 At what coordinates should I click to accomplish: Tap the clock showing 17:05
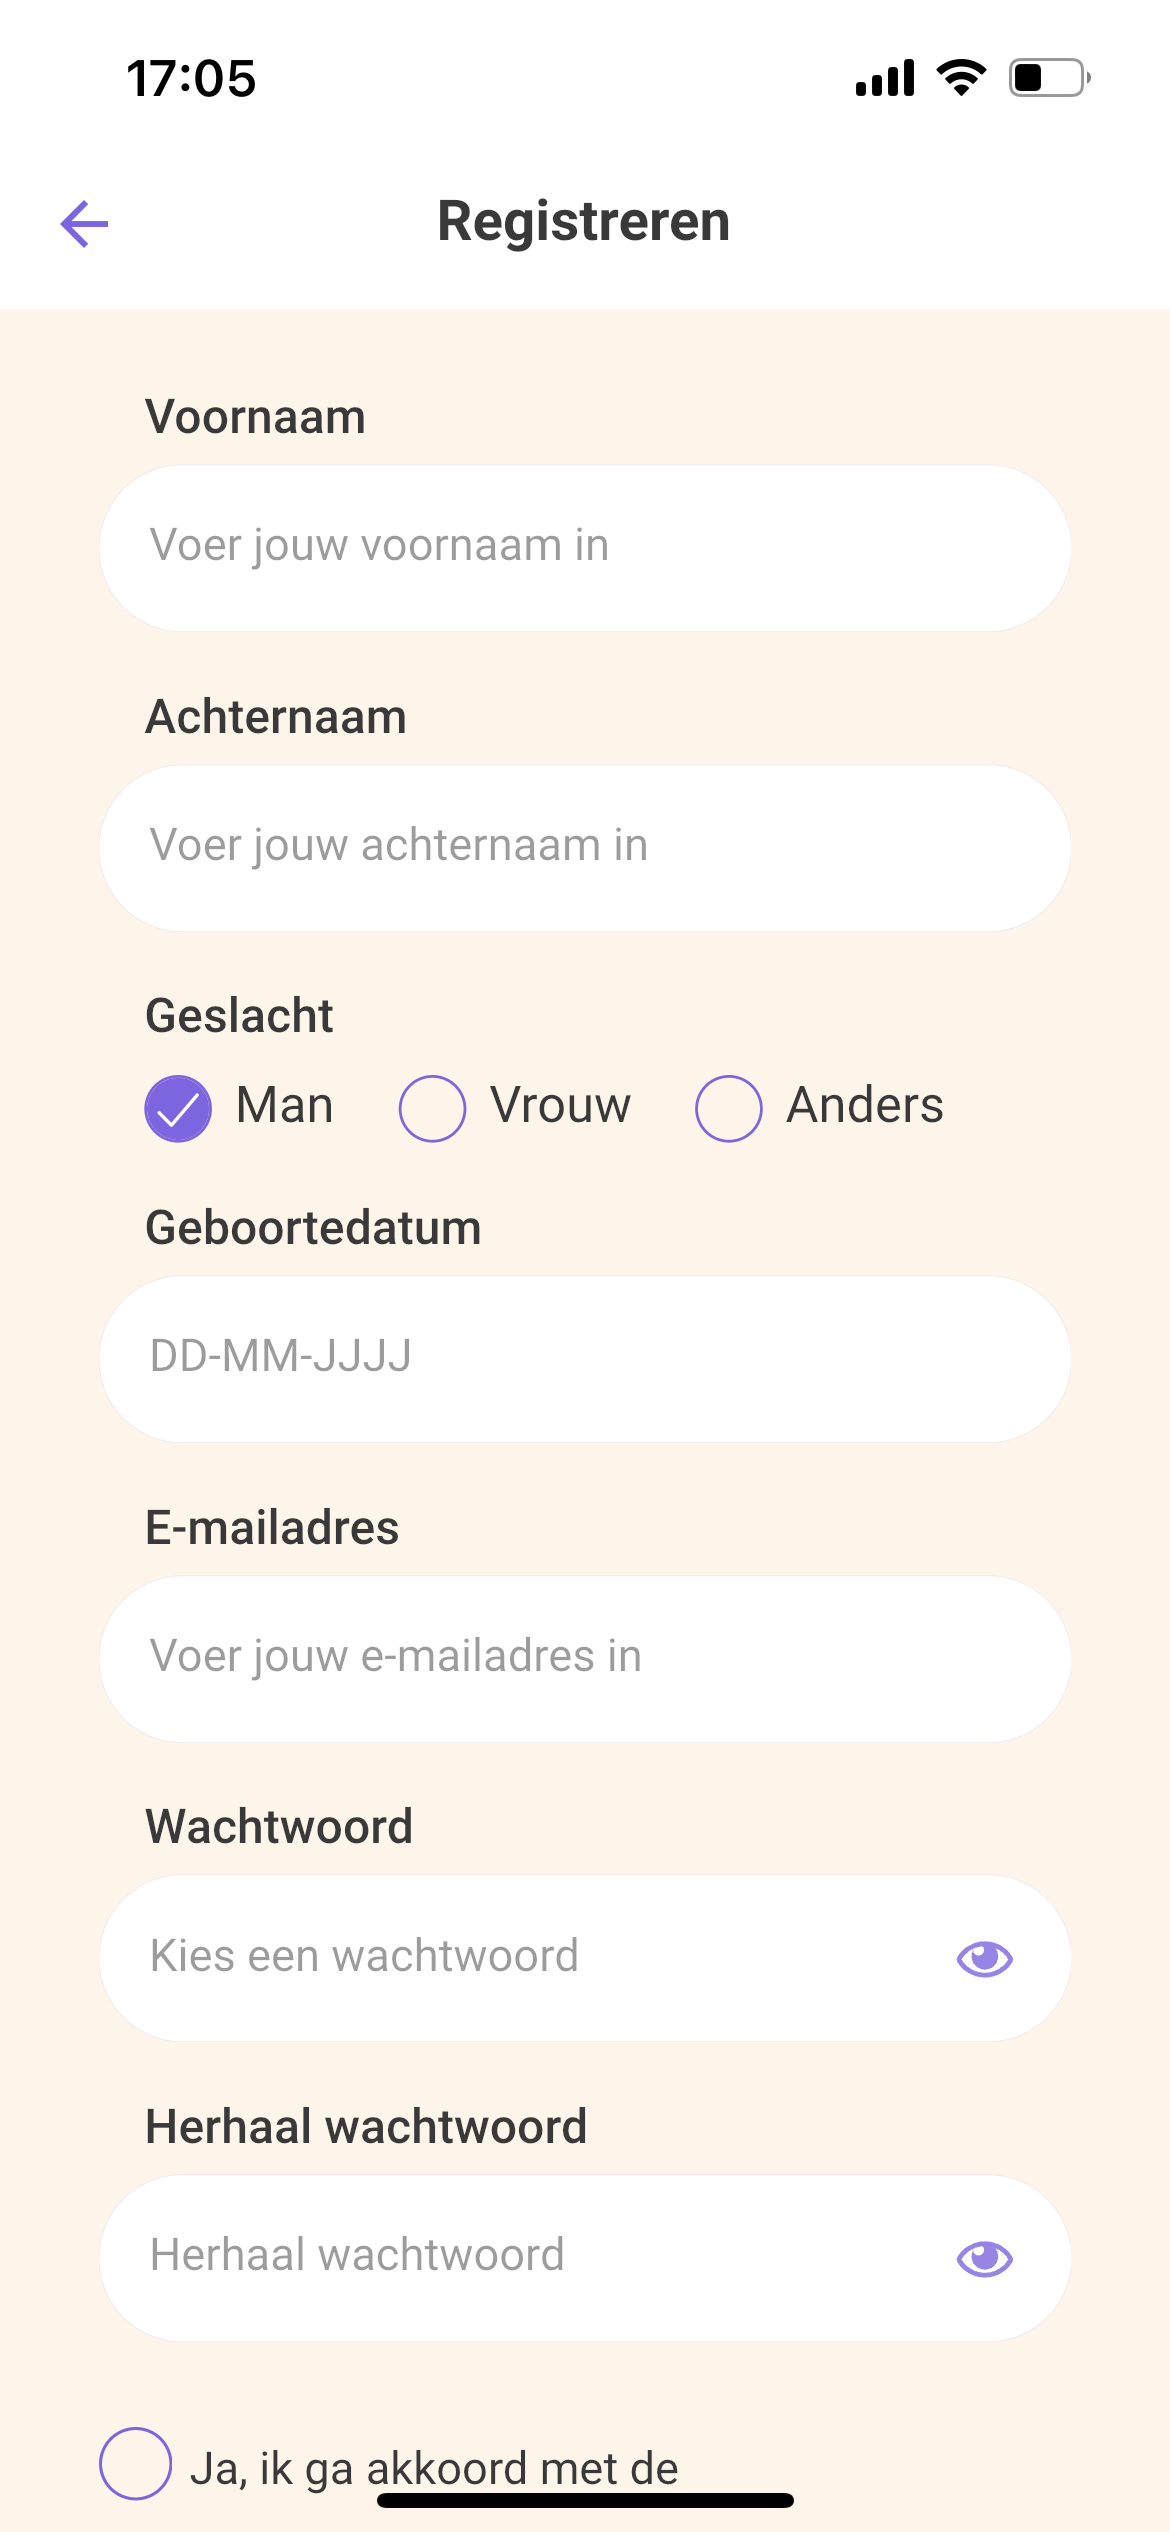click(x=191, y=78)
